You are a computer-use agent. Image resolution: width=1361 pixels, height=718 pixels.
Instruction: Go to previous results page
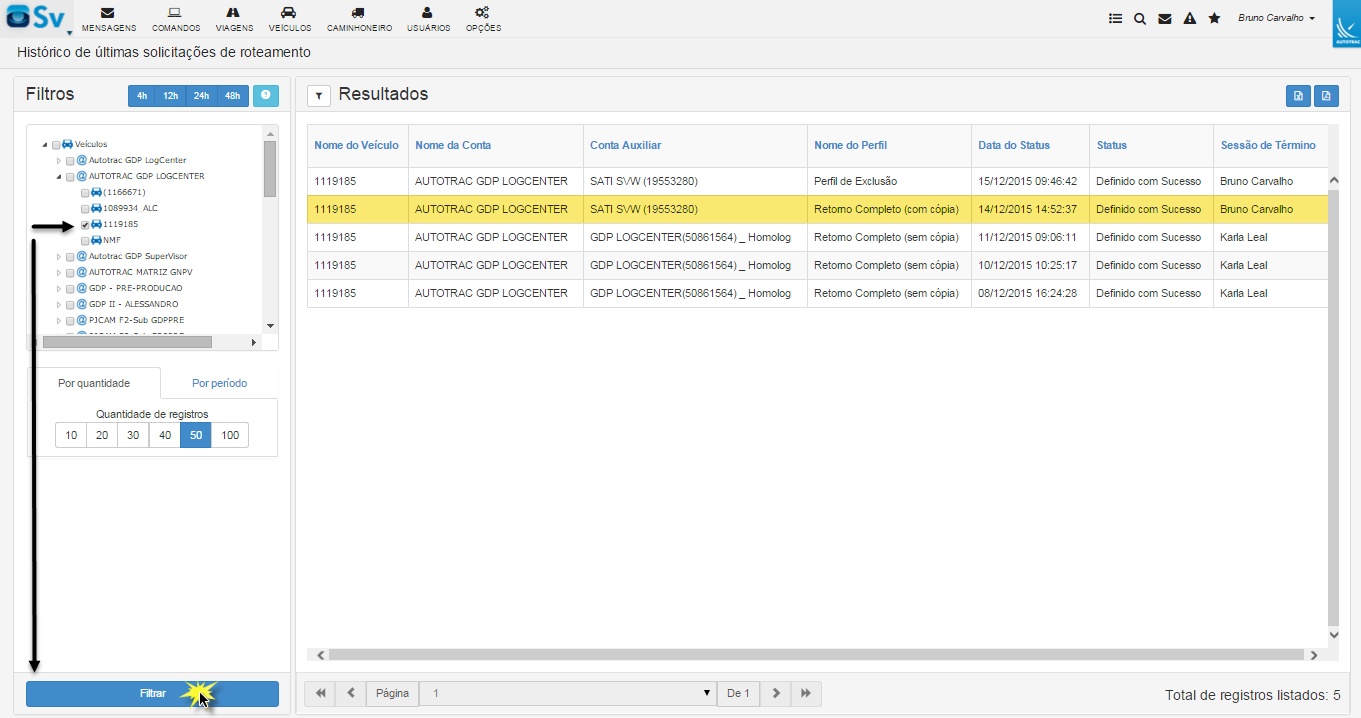click(x=351, y=693)
